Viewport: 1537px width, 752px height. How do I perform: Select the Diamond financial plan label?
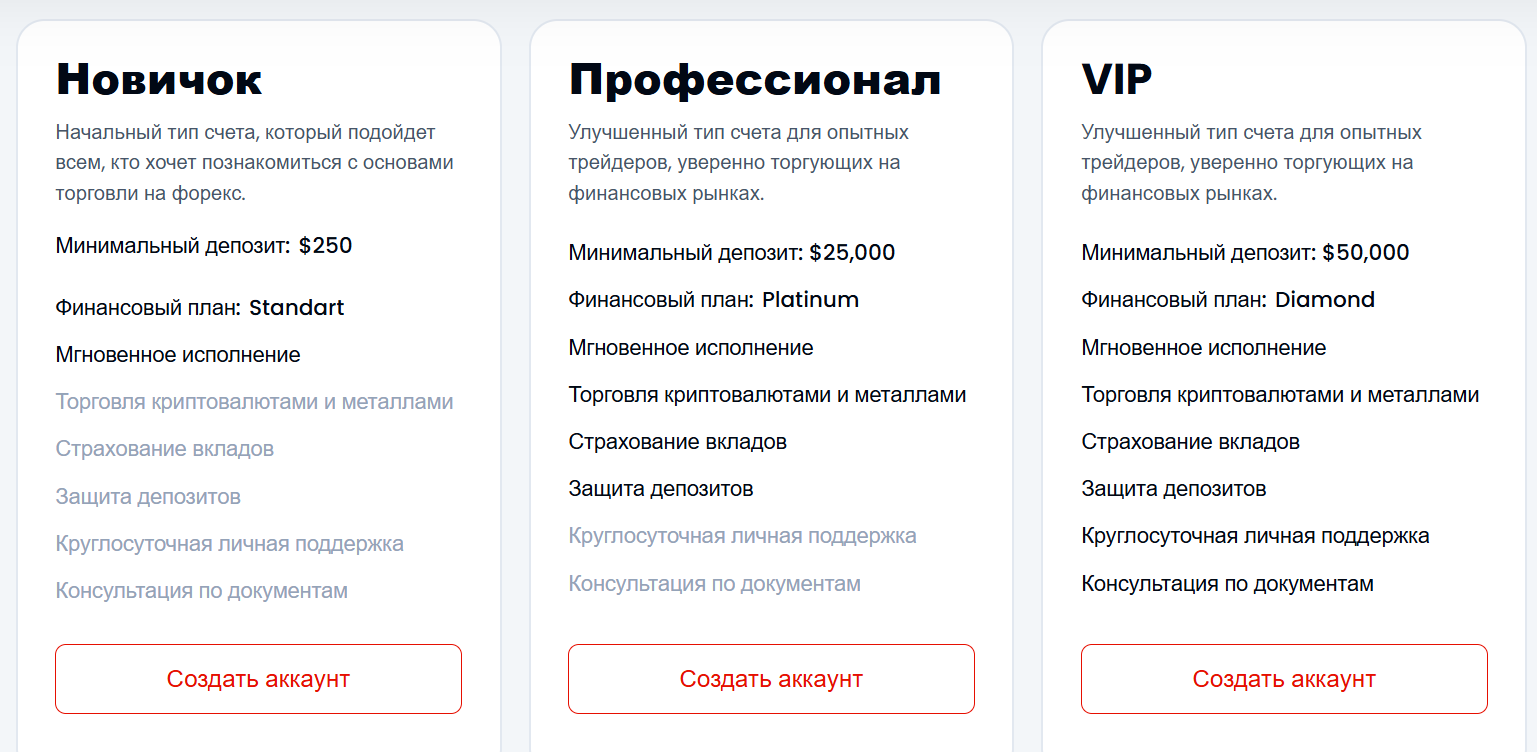tap(1324, 300)
